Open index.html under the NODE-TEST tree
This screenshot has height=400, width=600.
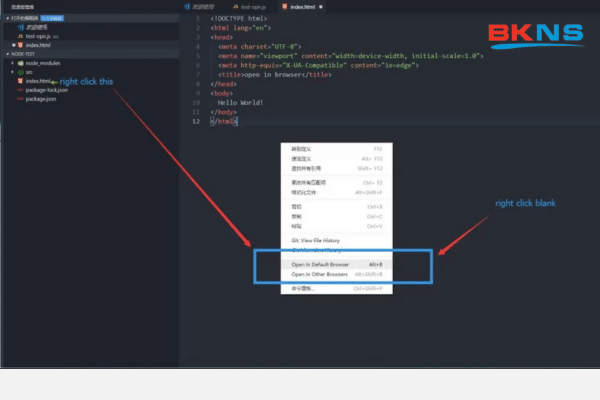[38, 81]
